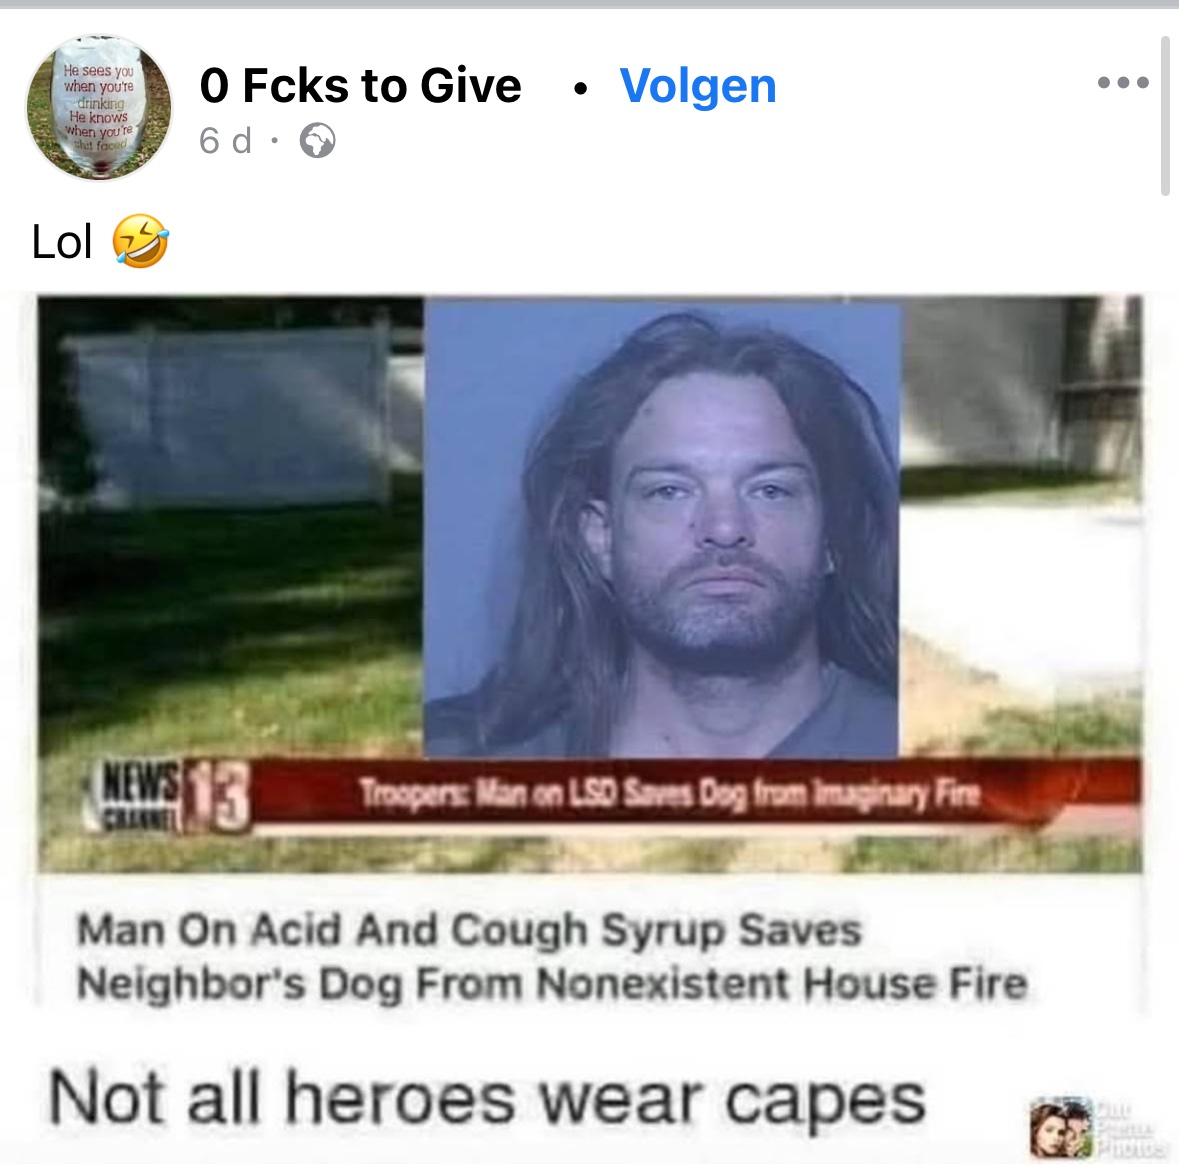Click the dot separator before Volgen
Viewport: 1179px width, 1166px height.
tap(580, 89)
